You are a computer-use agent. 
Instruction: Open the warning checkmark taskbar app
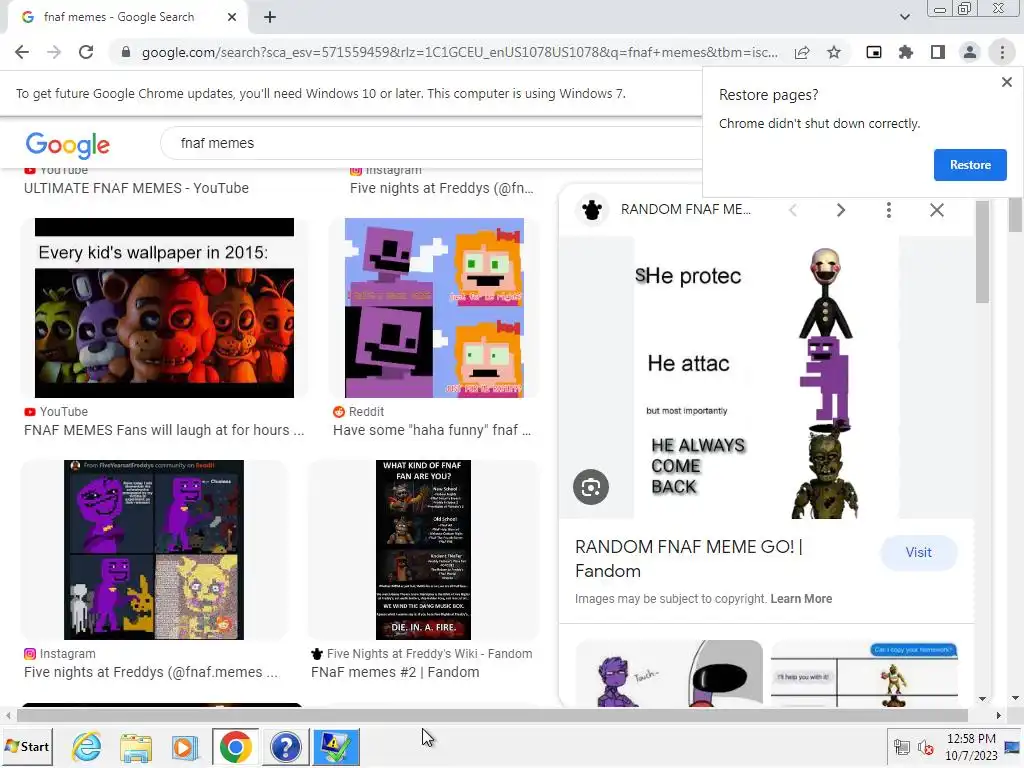[x=336, y=746]
